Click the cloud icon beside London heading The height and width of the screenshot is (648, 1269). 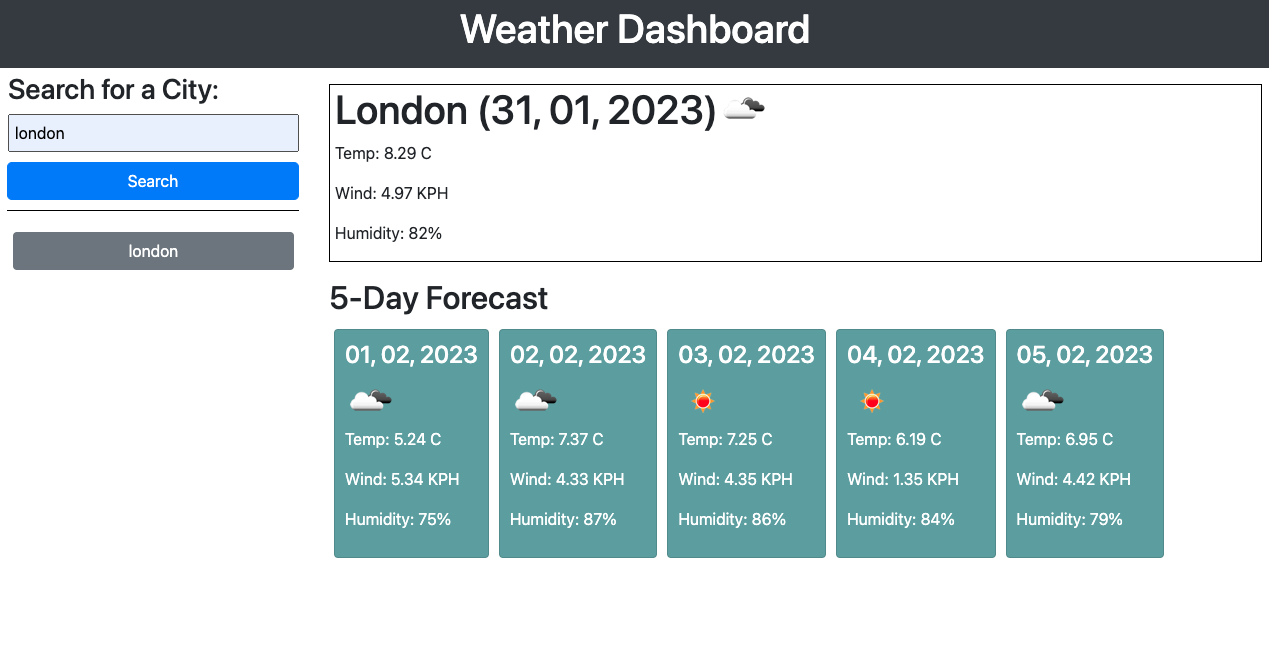(744, 108)
